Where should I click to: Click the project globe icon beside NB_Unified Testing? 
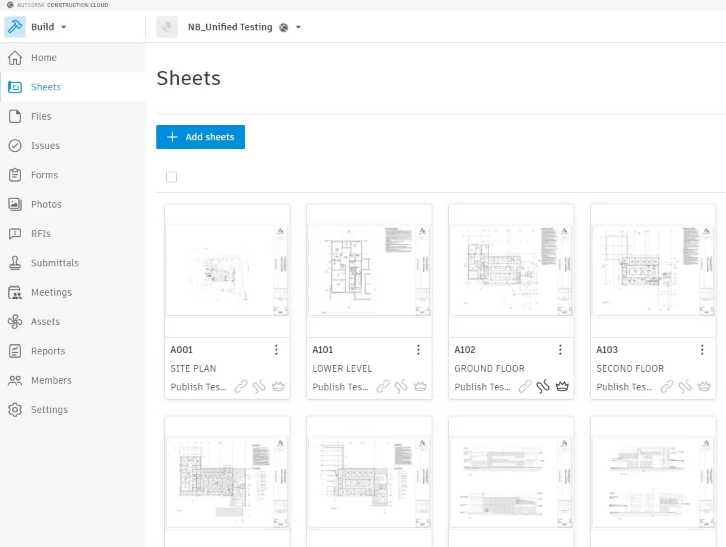coord(284,27)
